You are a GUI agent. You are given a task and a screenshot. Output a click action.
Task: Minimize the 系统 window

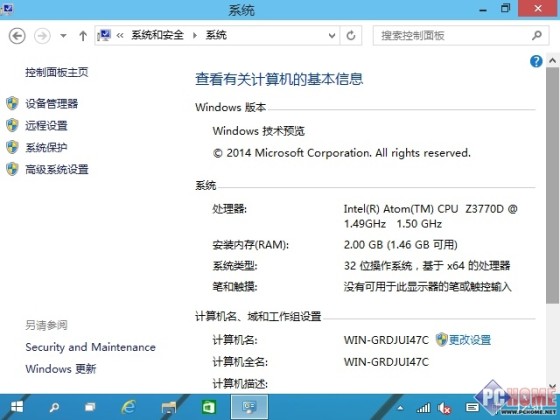pyautogui.click(x=483, y=9)
